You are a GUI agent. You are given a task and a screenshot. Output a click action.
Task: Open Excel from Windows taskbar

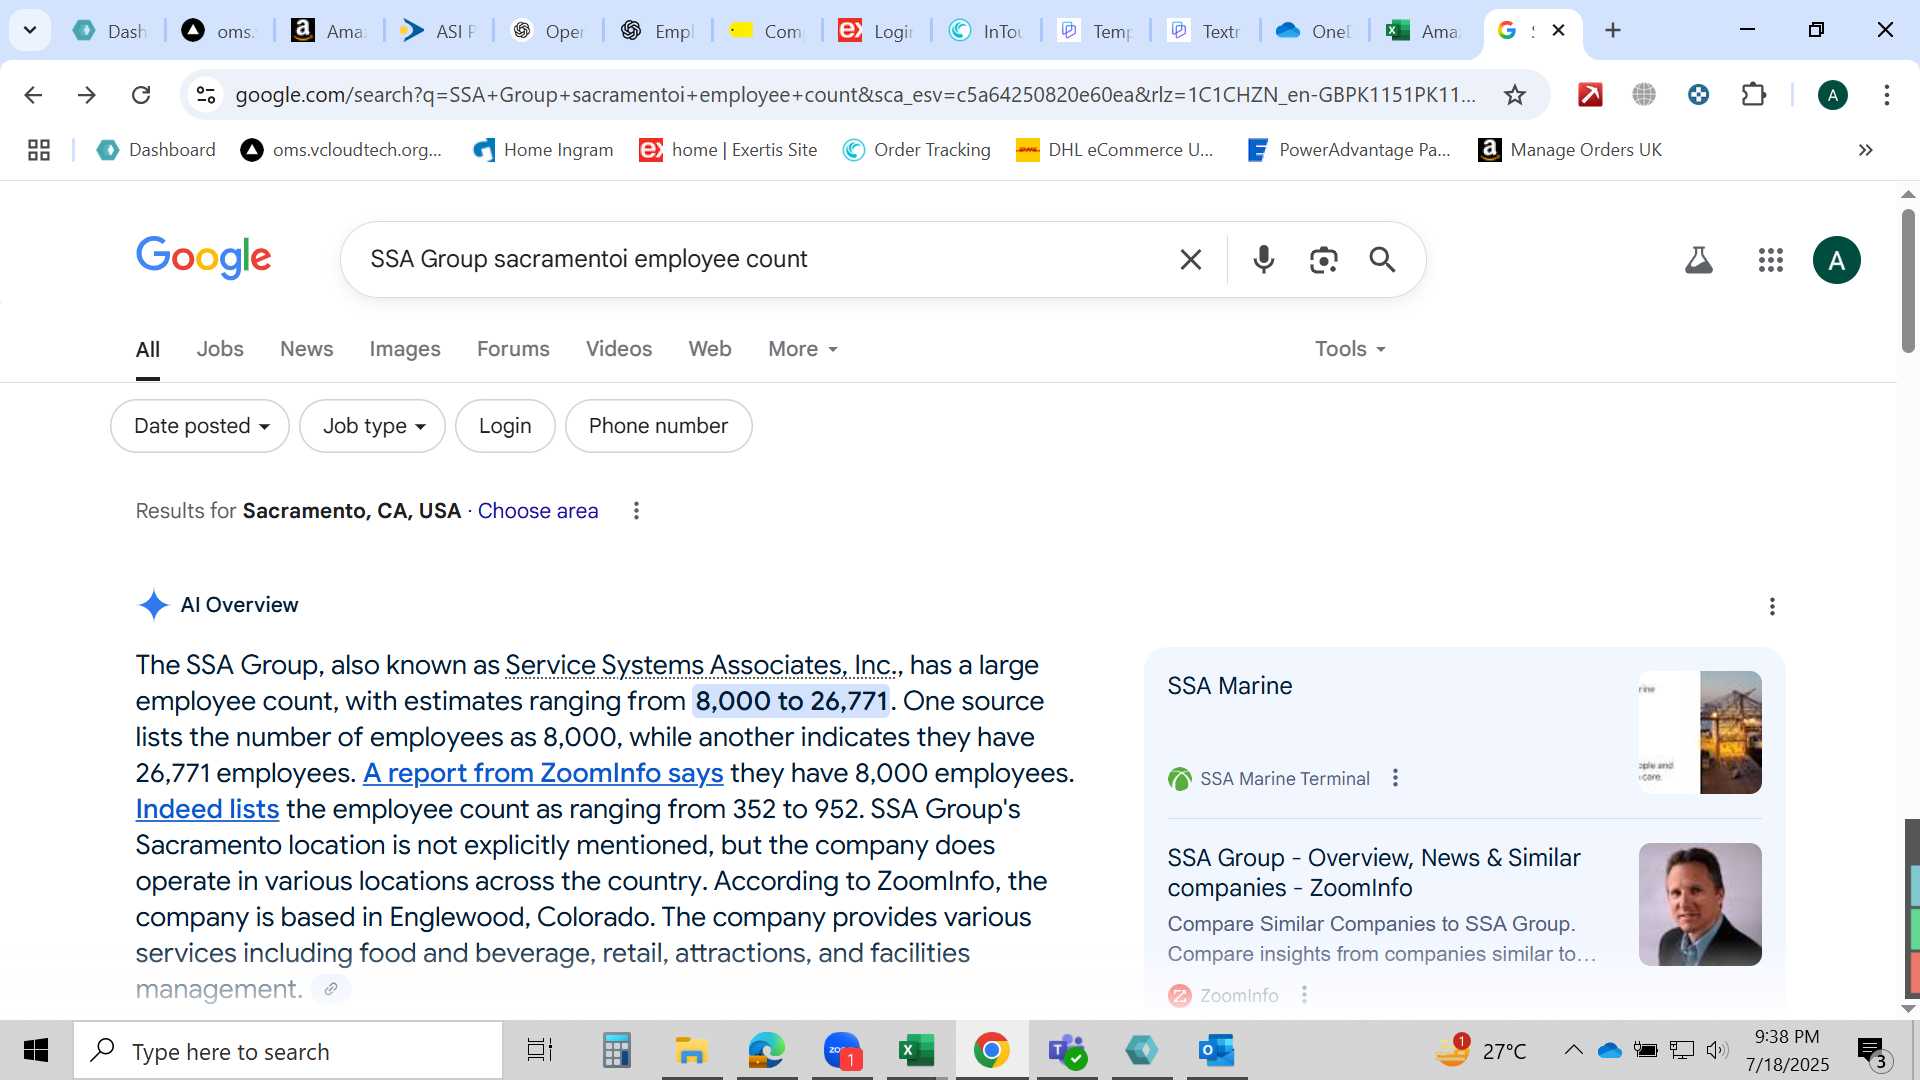tap(916, 1050)
